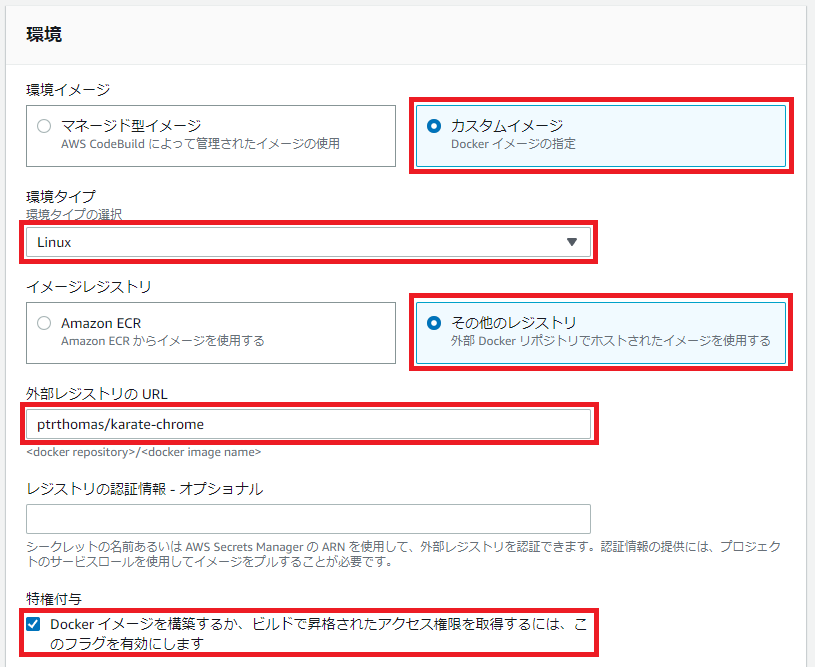Expand the Linux environment type selector
Viewport: 815px width, 667px height.
coord(300,242)
